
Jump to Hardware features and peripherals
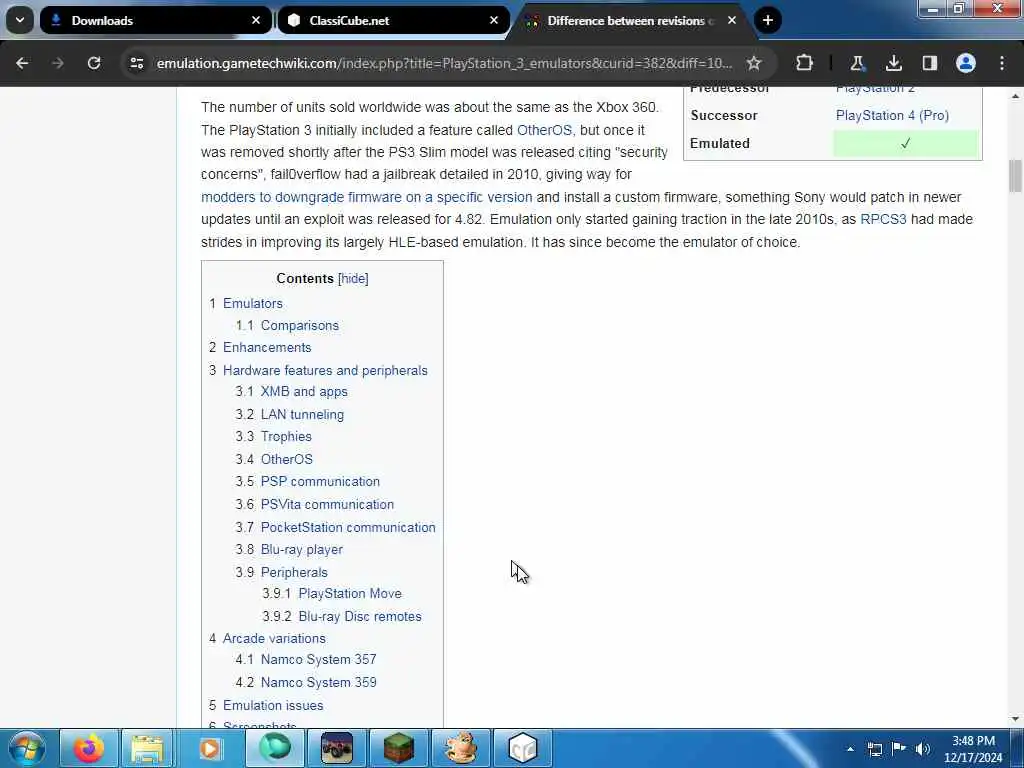(318, 370)
